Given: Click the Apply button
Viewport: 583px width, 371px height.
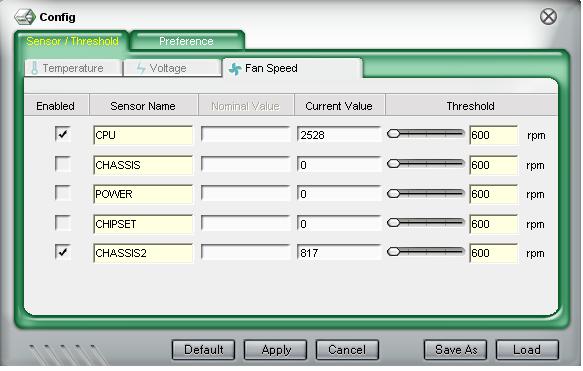Looking at the screenshot, I should pyautogui.click(x=276, y=350).
